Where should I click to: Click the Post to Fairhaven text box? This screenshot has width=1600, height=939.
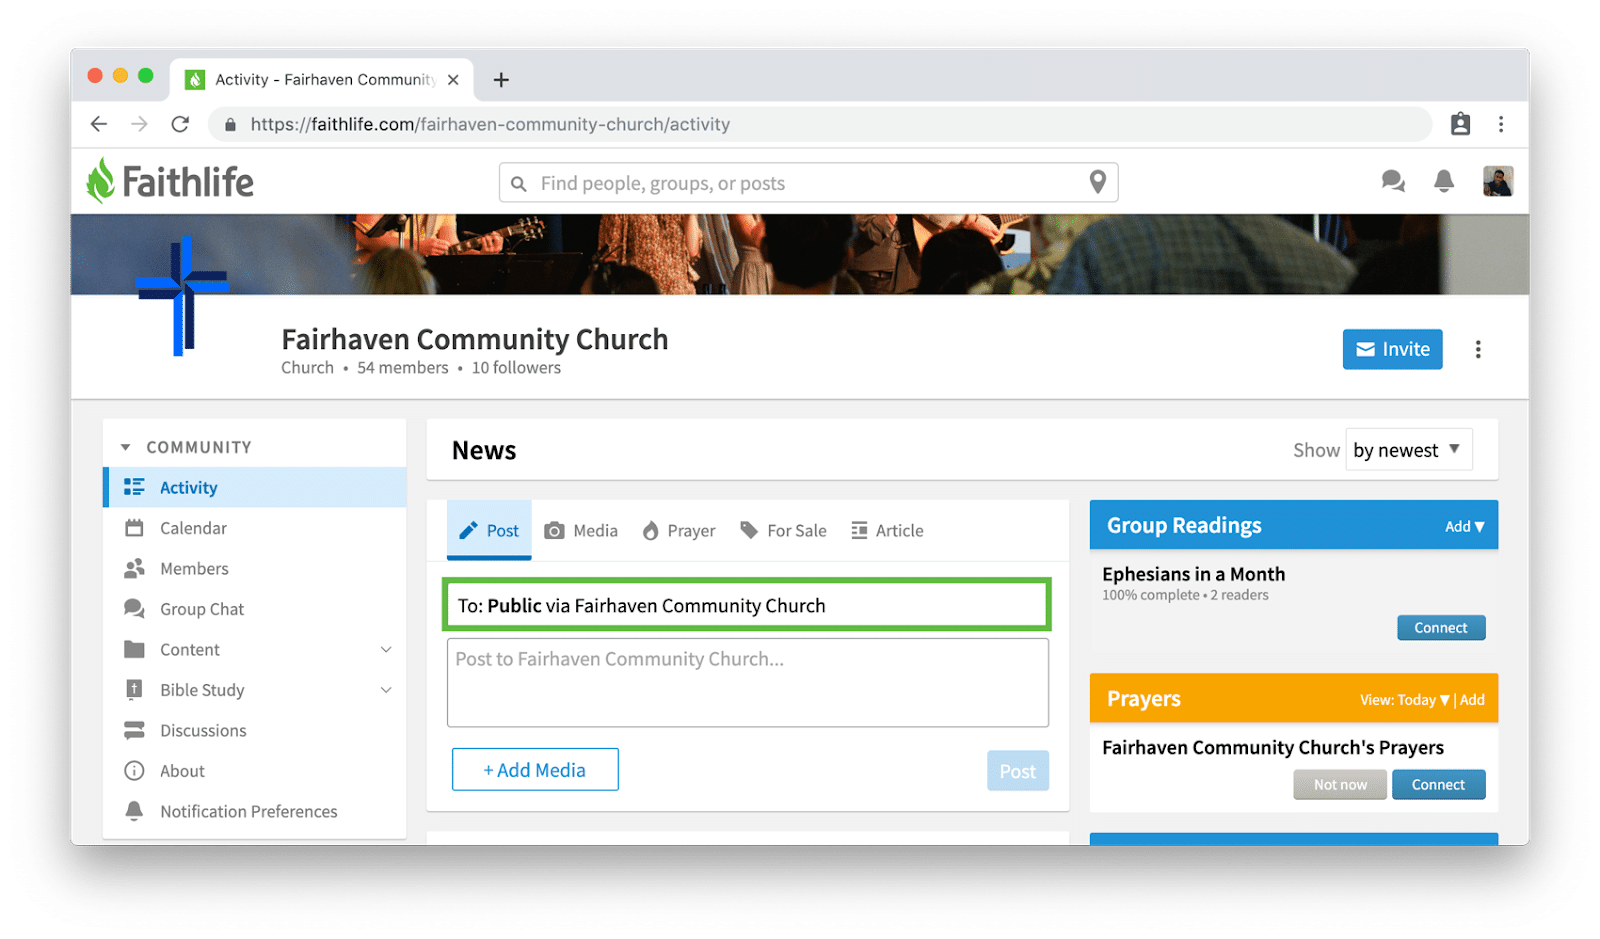pyautogui.click(x=747, y=682)
